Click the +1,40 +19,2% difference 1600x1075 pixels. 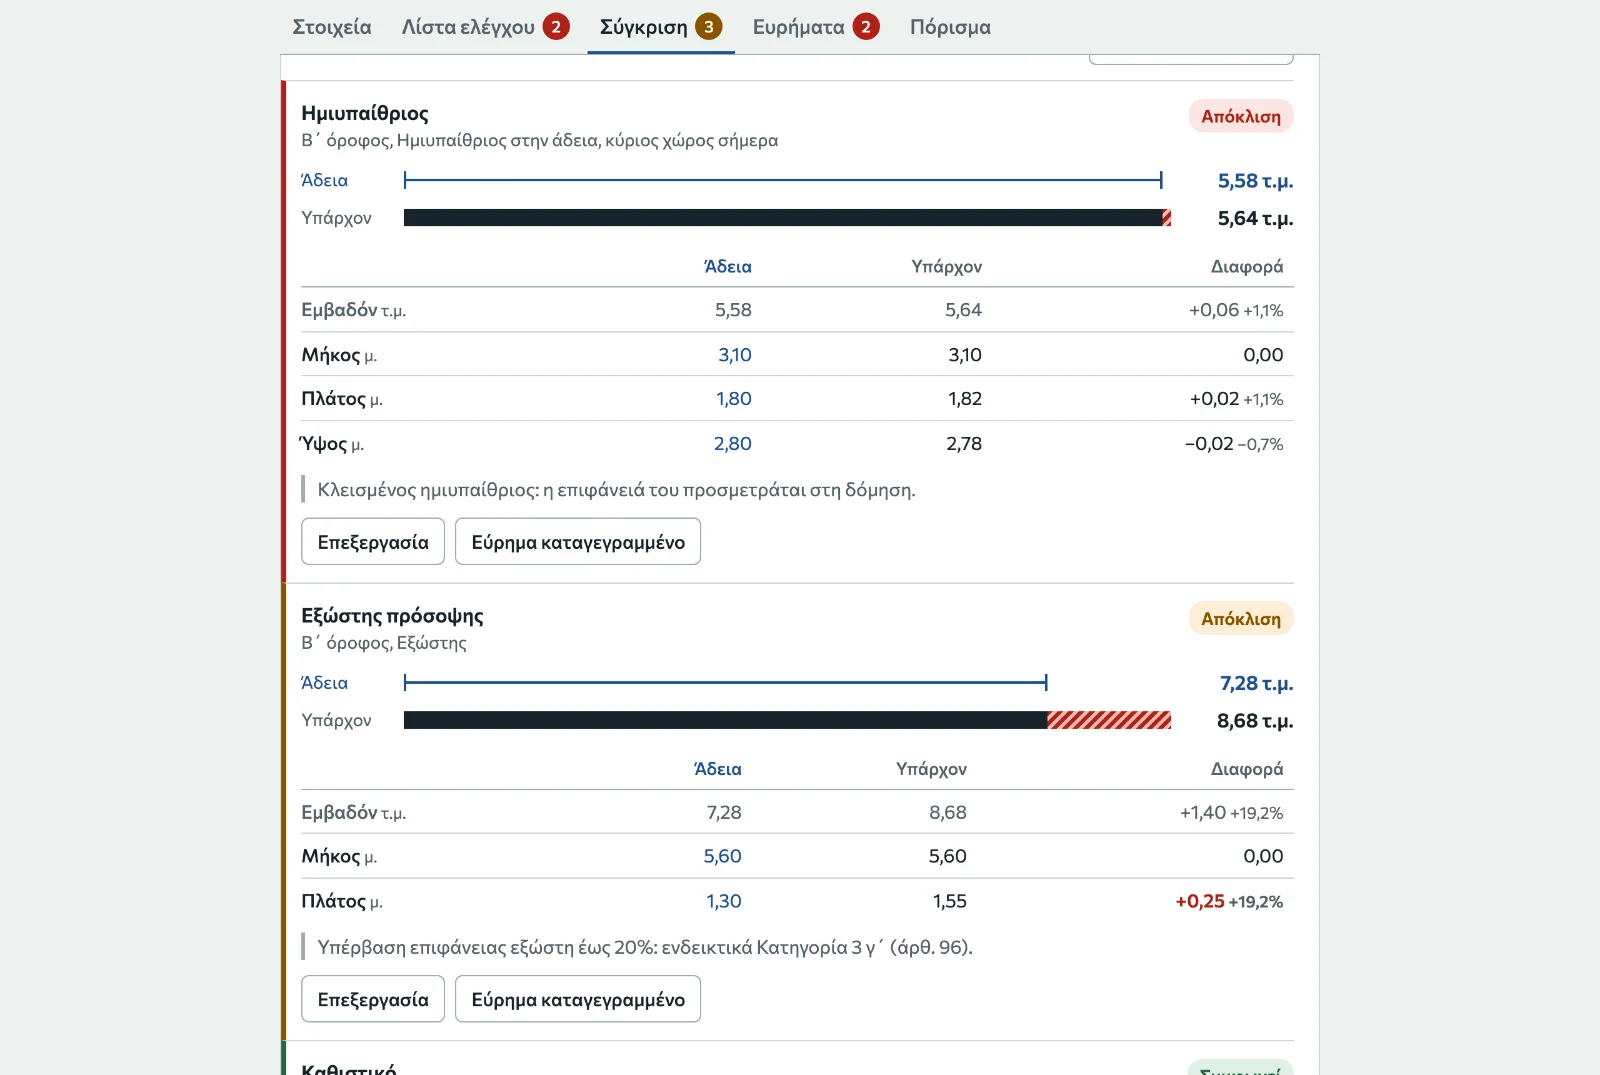(1231, 813)
